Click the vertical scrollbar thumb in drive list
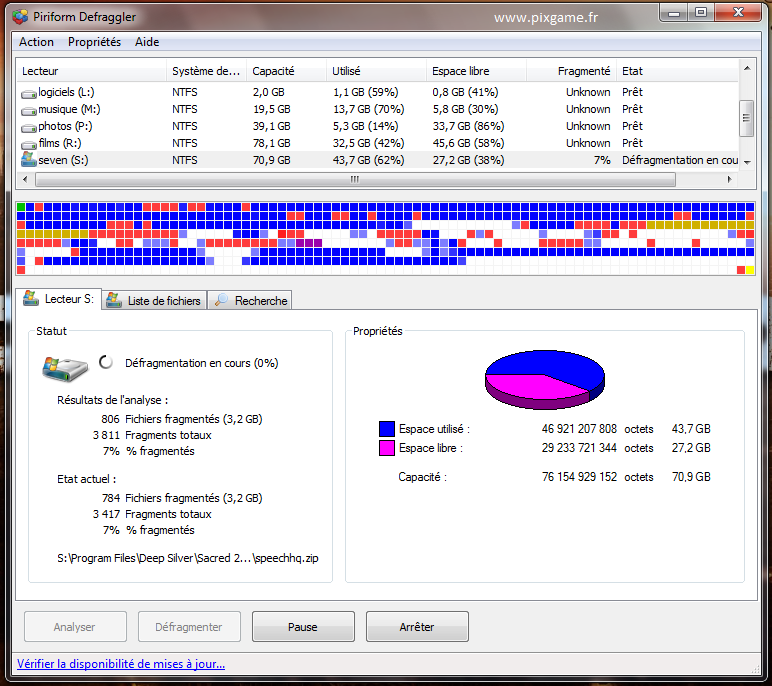This screenshot has width=772, height=686. pyautogui.click(x=747, y=118)
